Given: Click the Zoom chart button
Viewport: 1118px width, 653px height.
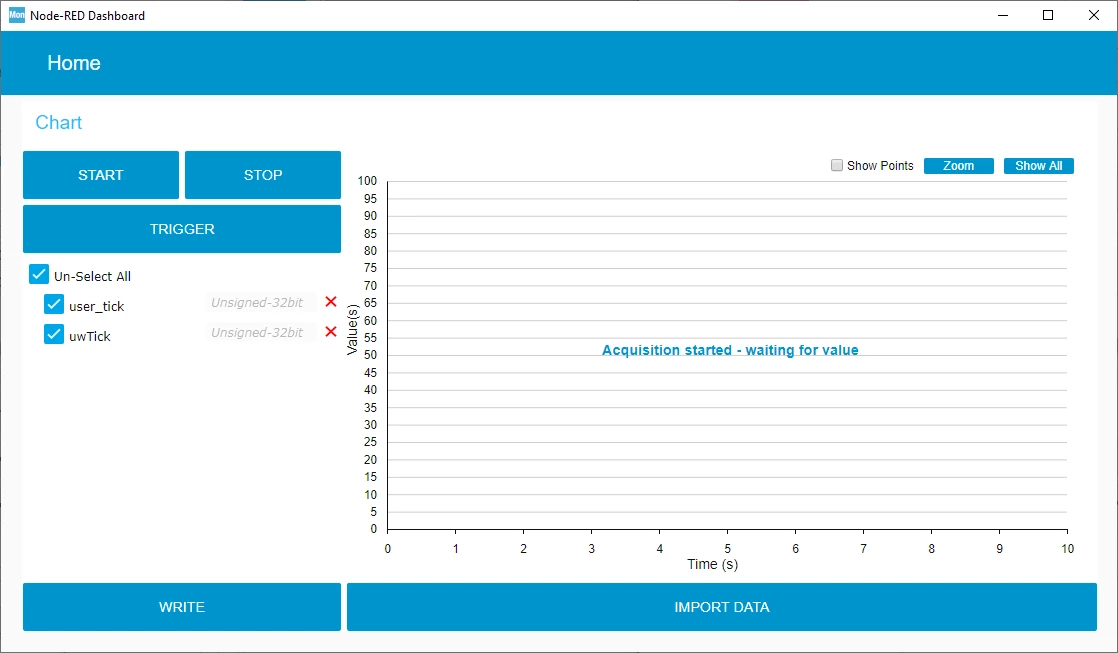Looking at the screenshot, I should point(958,165).
